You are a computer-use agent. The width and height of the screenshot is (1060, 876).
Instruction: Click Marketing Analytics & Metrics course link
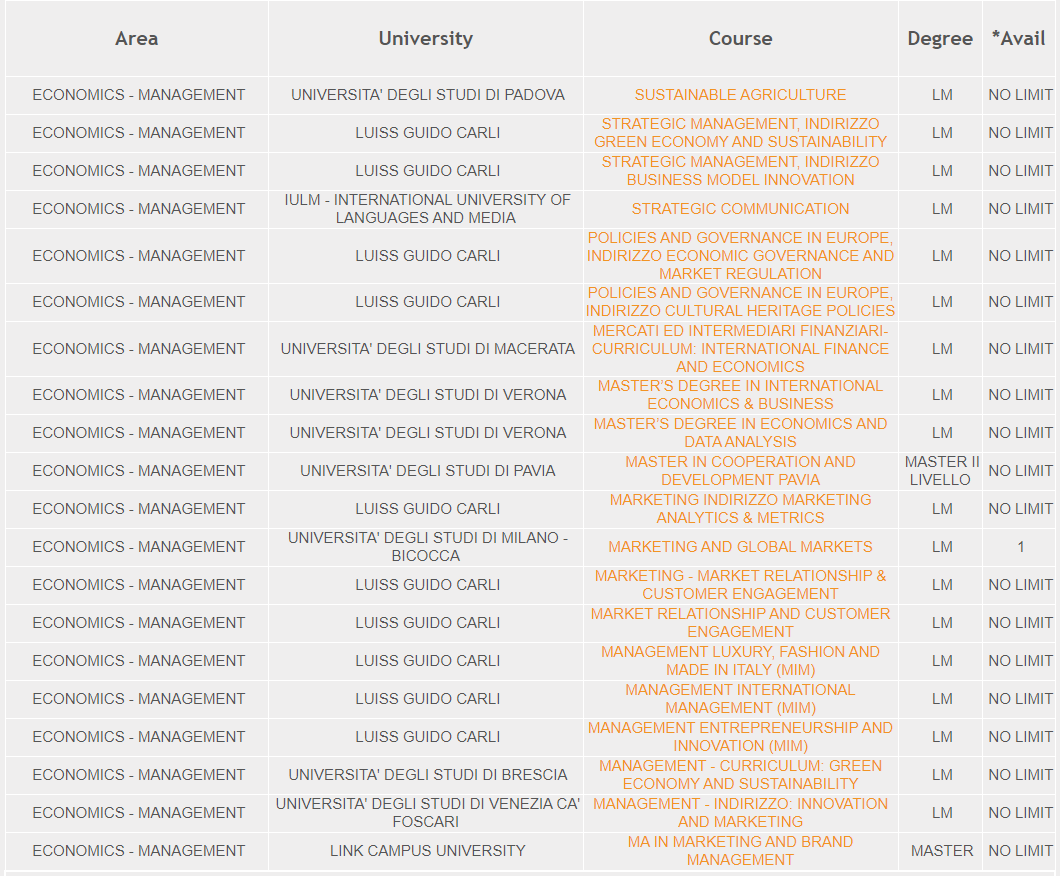[740, 509]
